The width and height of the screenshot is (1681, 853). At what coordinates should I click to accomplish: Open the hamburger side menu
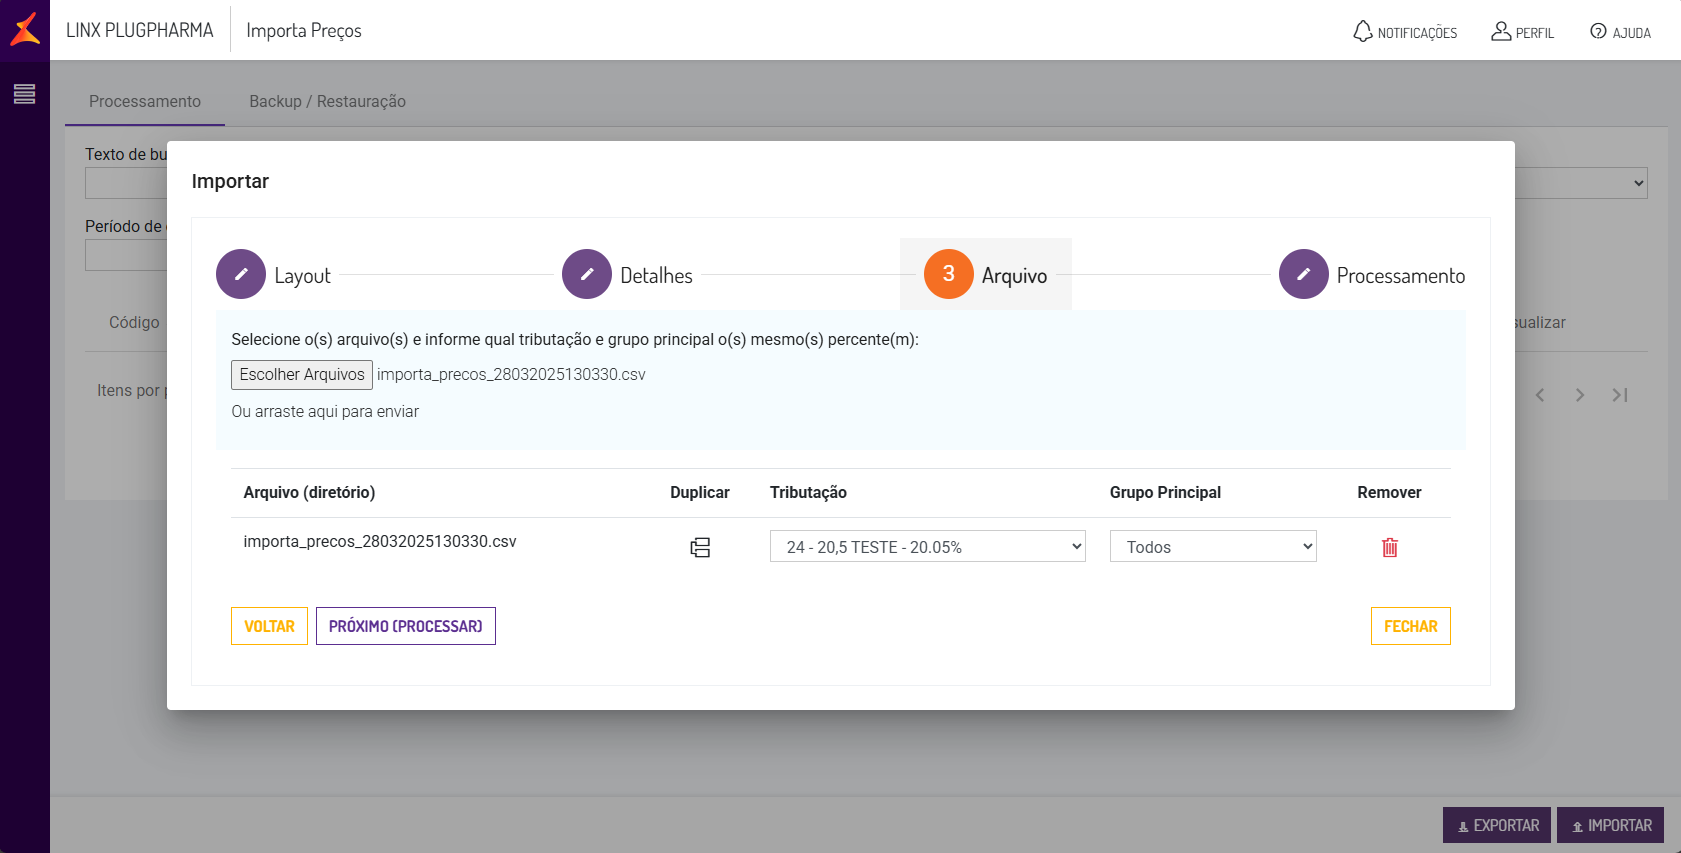click(x=24, y=94)
